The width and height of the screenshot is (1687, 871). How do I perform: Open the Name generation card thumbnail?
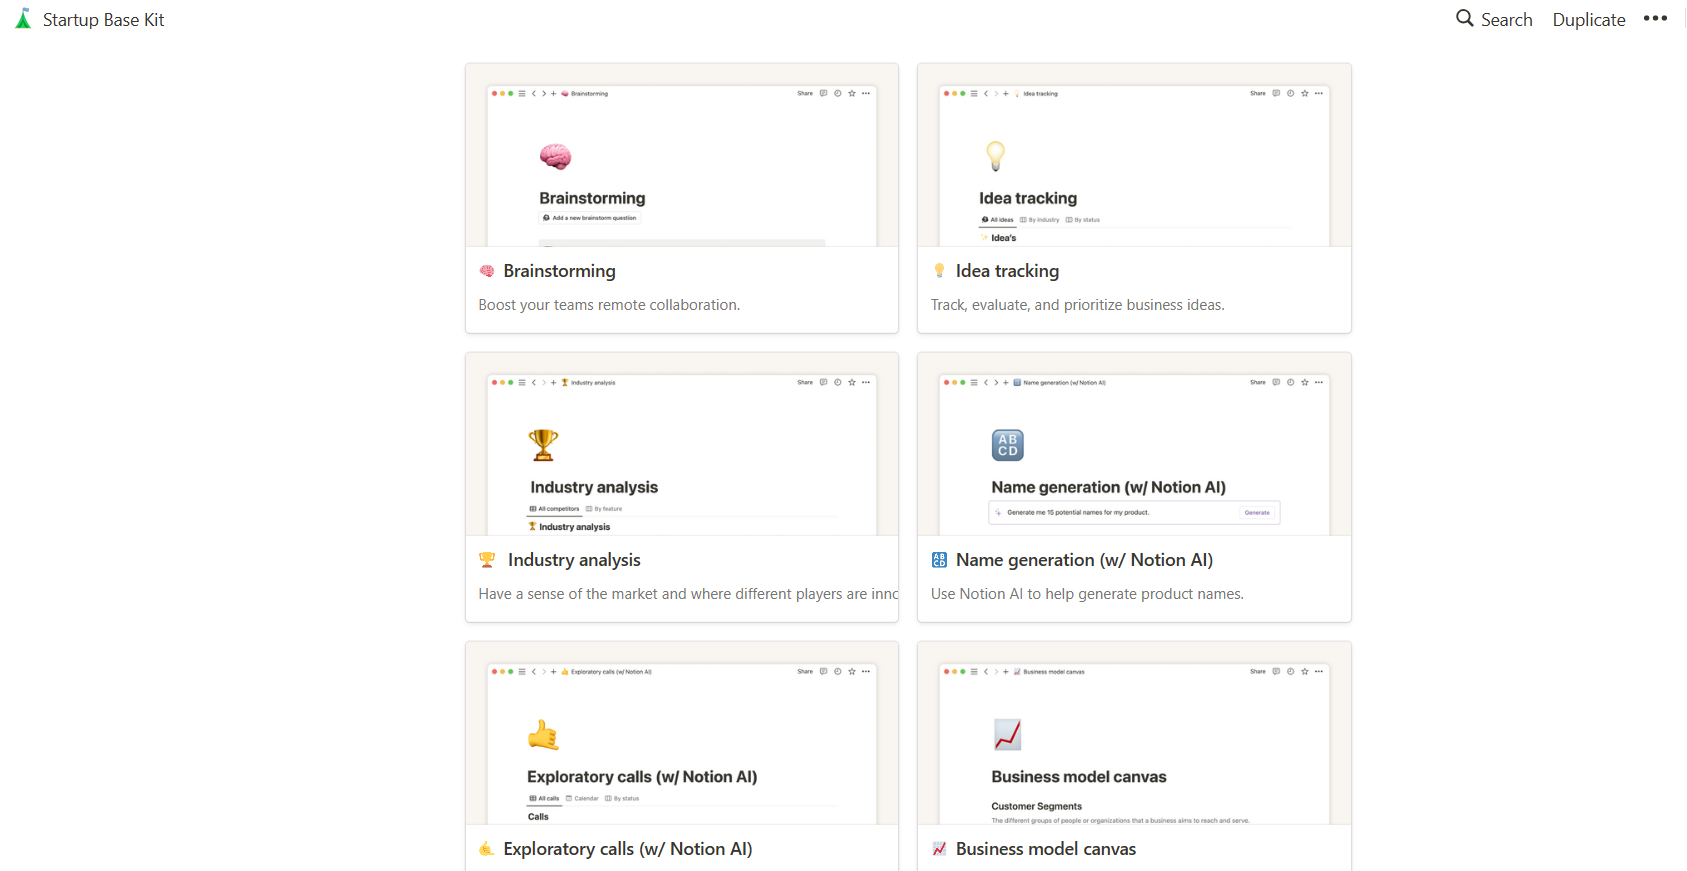pos(1134,444)
